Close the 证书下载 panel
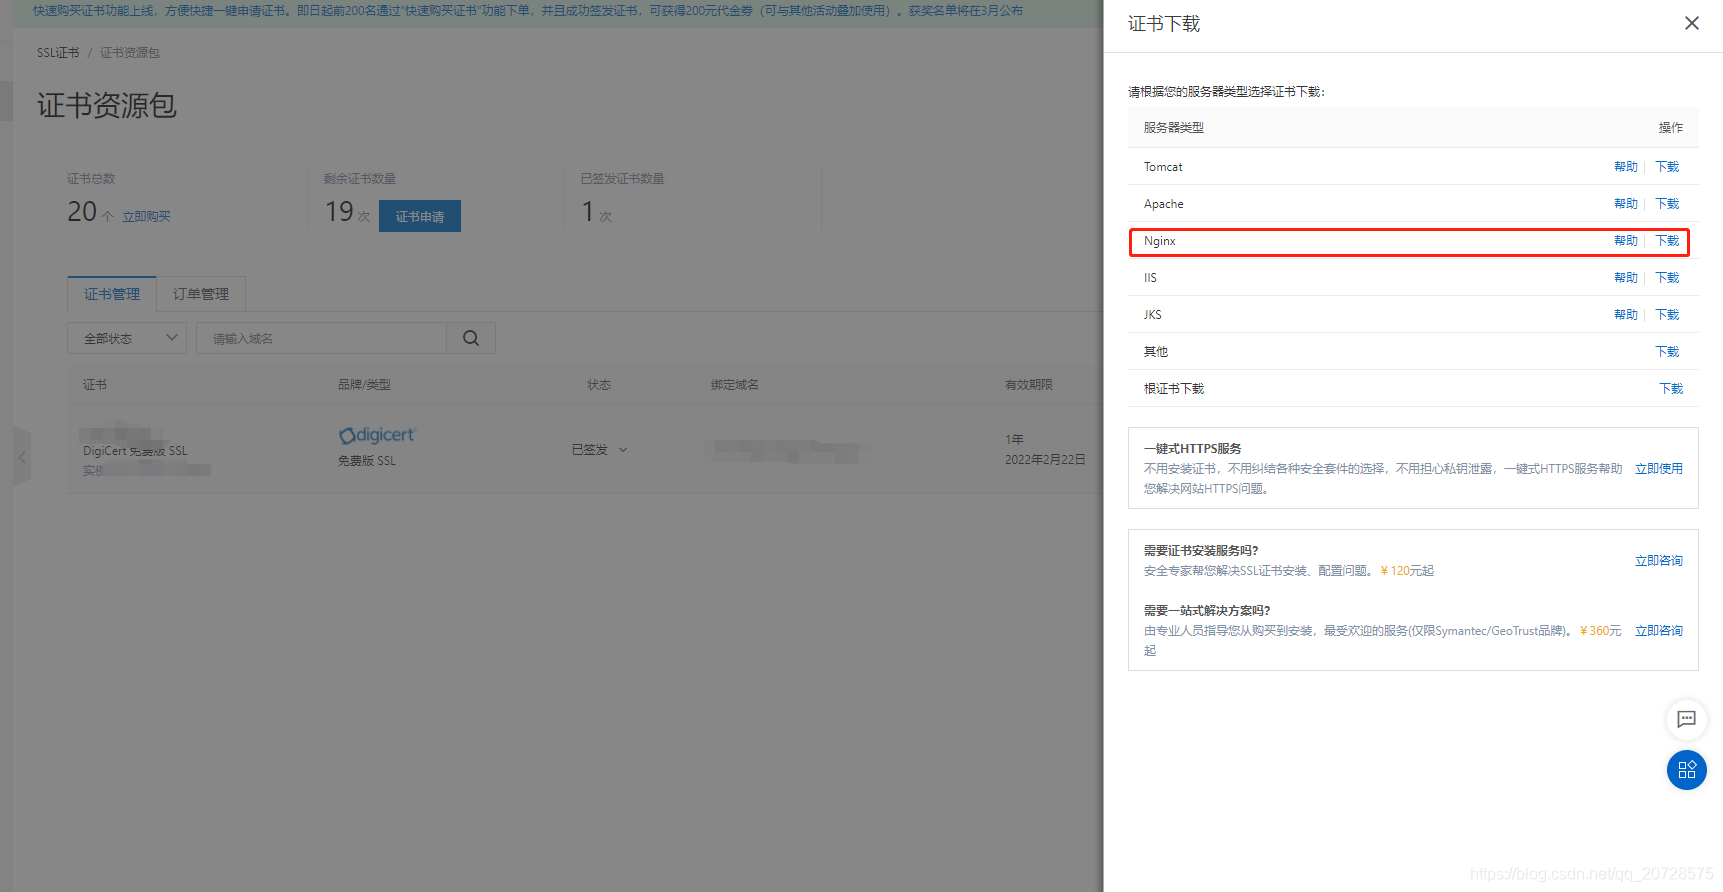This screenshot has height=892, width=1723. (1691, 23)
